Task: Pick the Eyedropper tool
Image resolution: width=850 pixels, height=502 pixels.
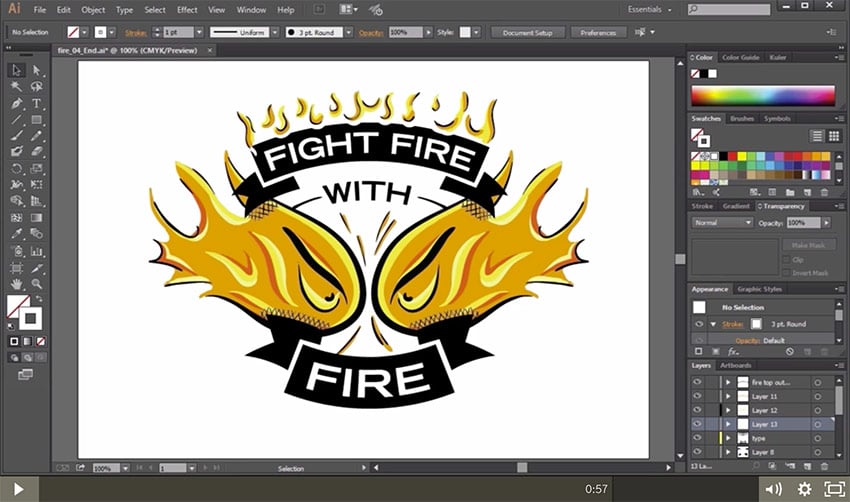Action: click(x=17, y=234)
